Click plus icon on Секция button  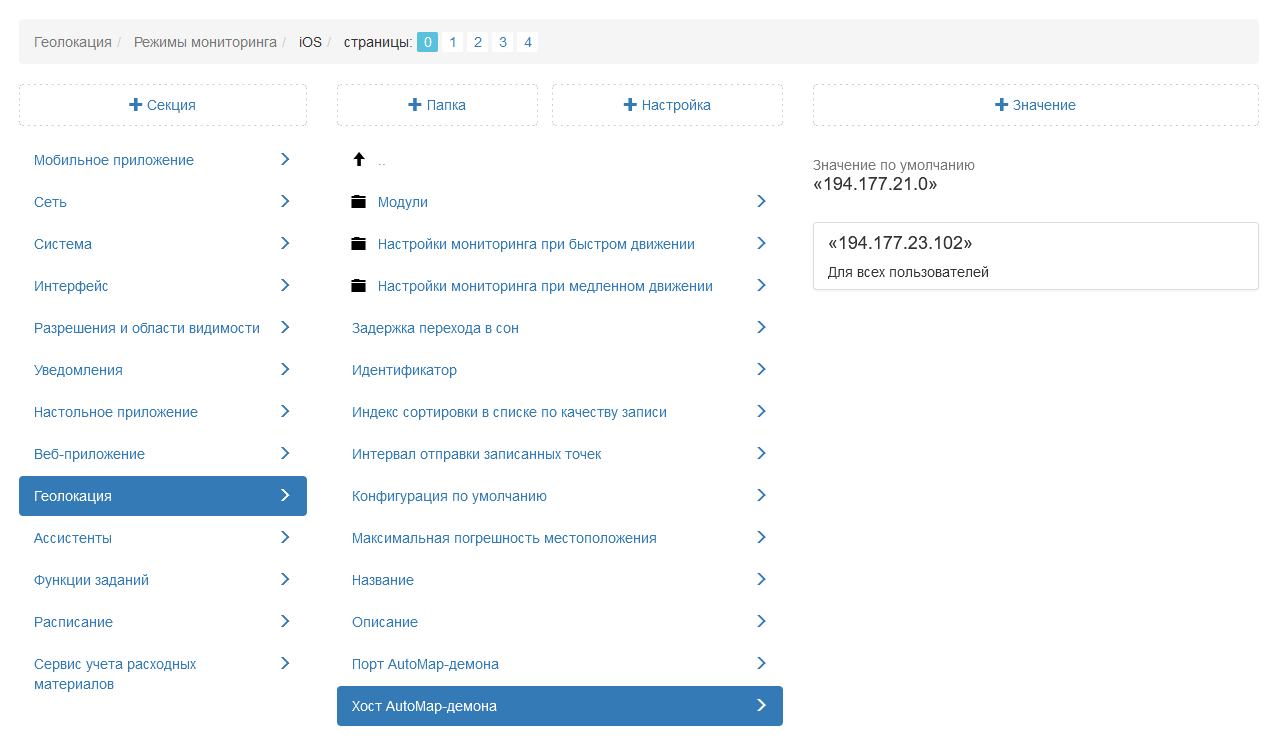pyautogui.click(x=136, y=105)
